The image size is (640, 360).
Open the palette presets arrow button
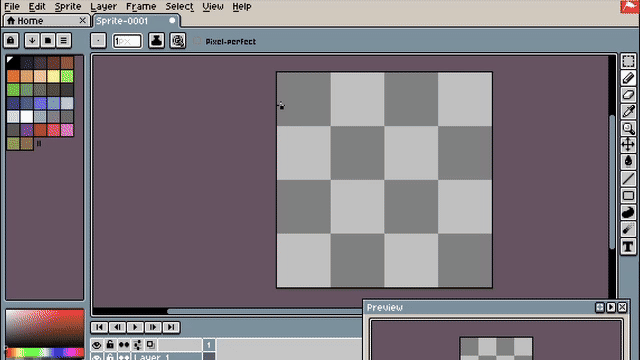point(32,40)
